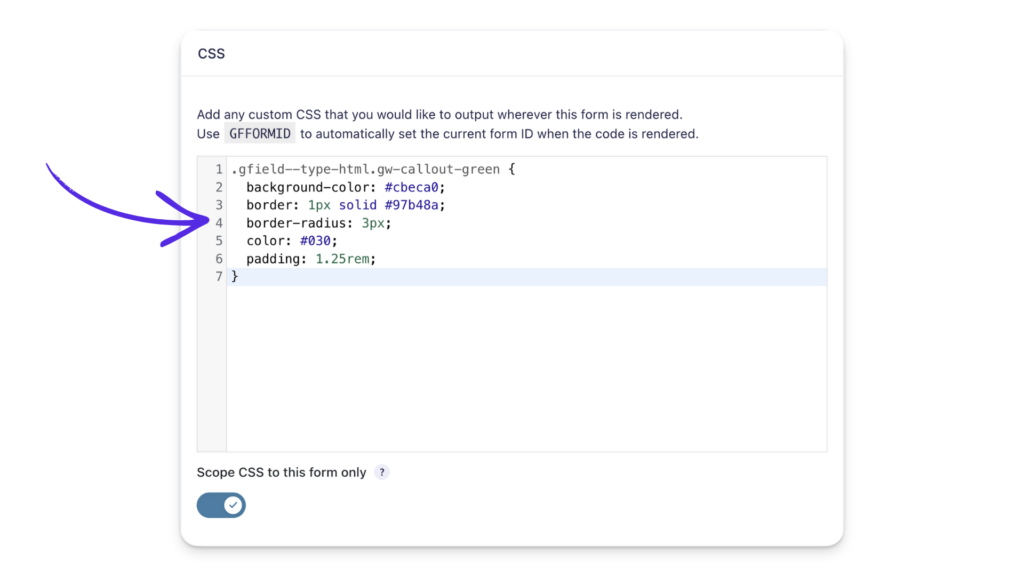1024x576 pixels.
Task: Click the padding: 1.25rem line
Action: (x=311, y=259)
